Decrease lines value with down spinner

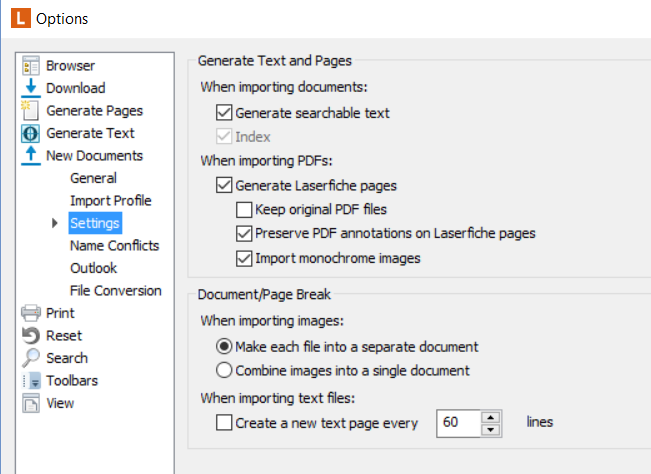(x=491, y=430)
